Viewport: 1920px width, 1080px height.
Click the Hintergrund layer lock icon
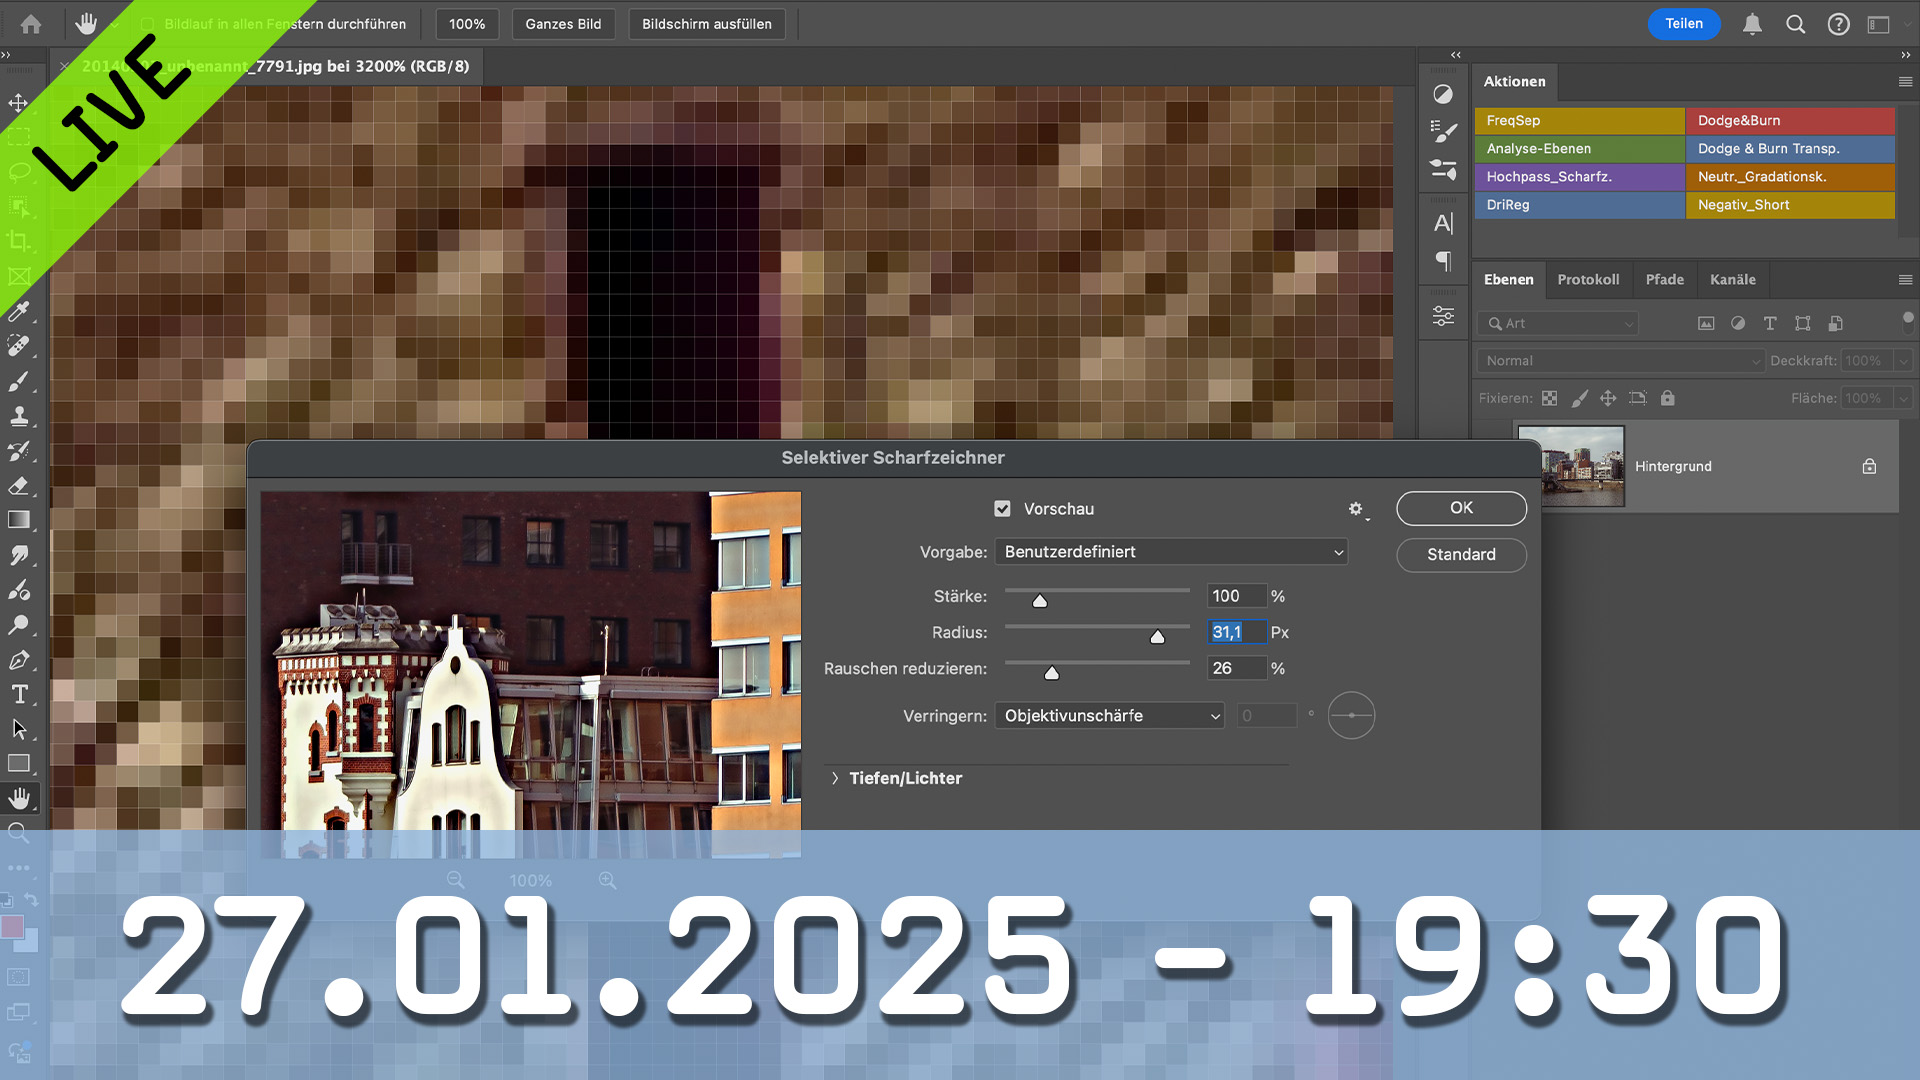click(1869, 466)
